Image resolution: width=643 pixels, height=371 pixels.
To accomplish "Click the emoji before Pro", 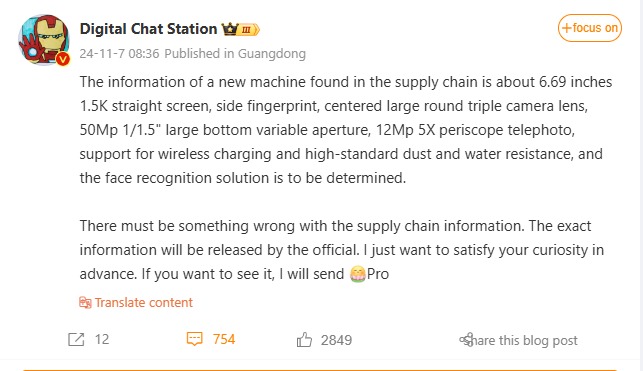I will click(x=358, y=274).
